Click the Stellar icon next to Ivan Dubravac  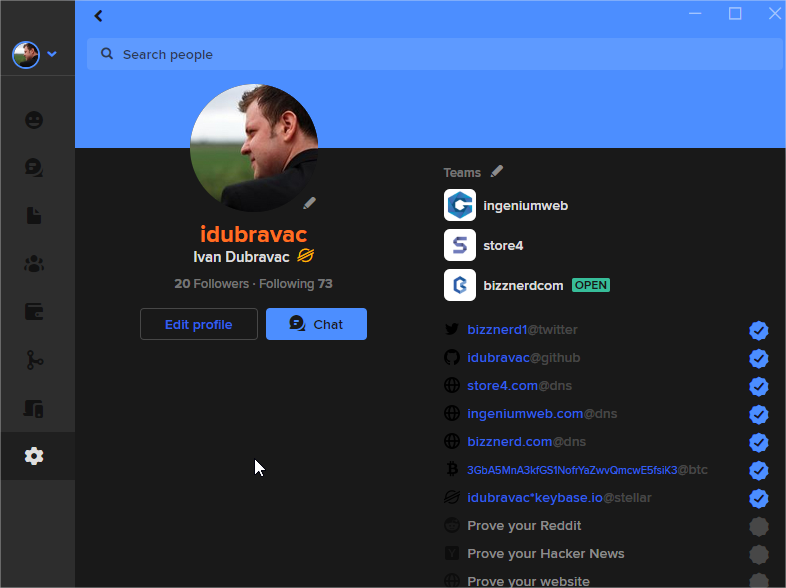305,256
